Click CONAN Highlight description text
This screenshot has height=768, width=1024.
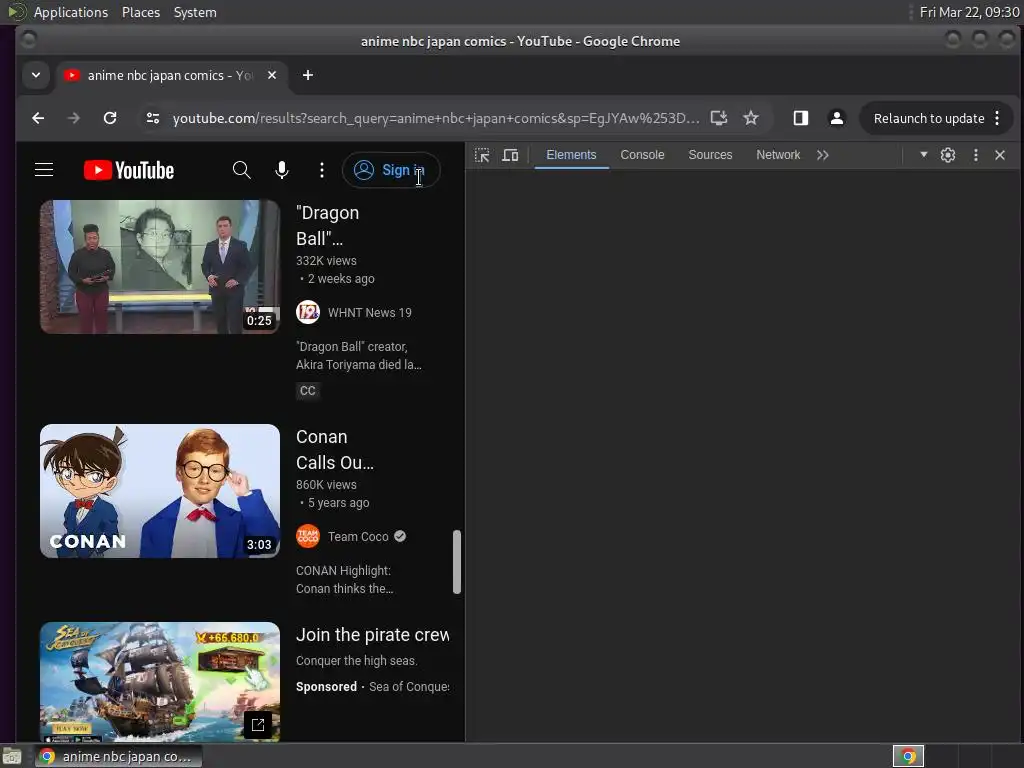click(345, 580)
